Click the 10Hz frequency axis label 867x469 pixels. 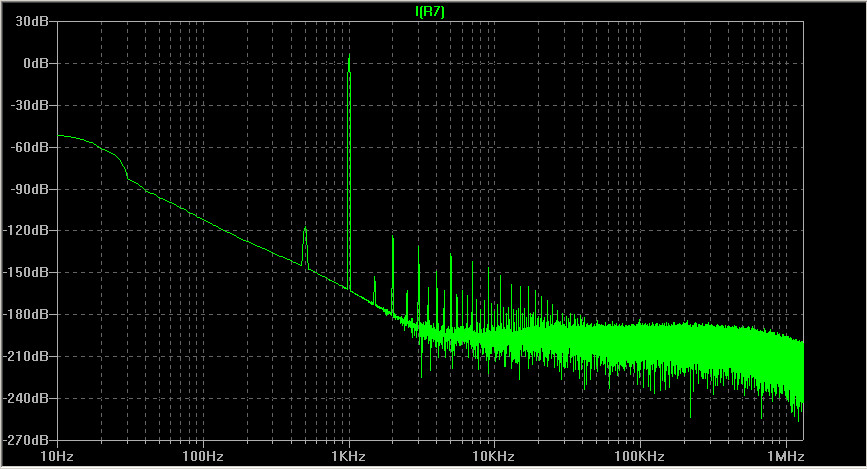[x=57, y=457]
